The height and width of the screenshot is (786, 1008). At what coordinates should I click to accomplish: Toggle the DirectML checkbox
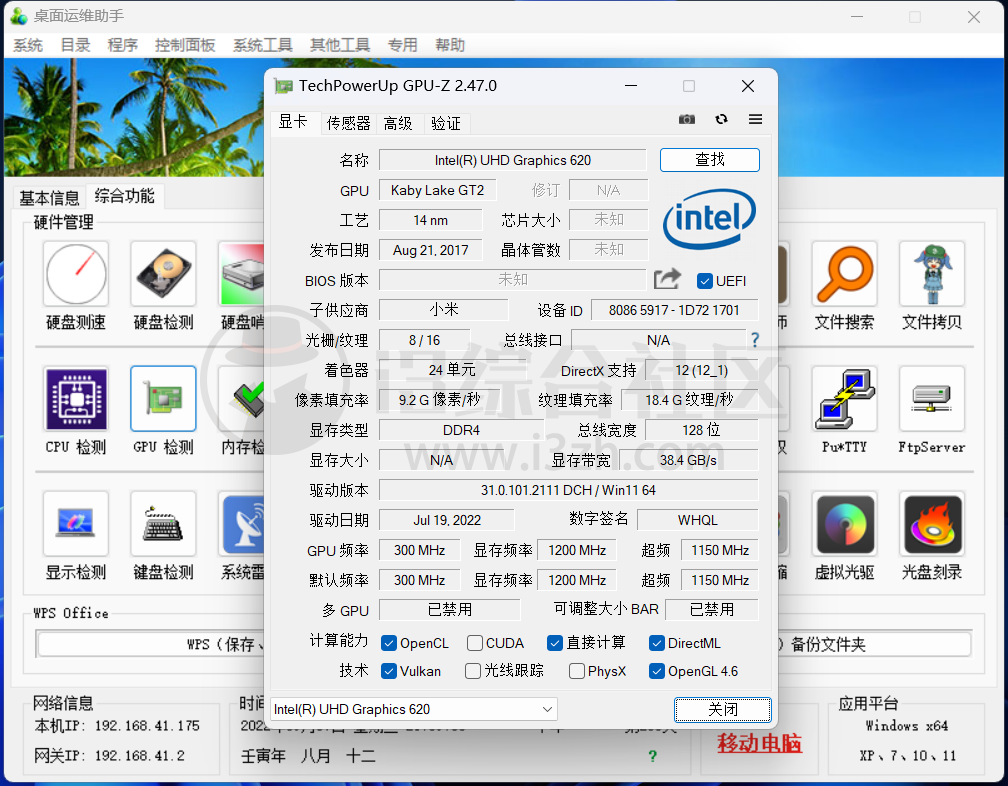pos(656,643)
